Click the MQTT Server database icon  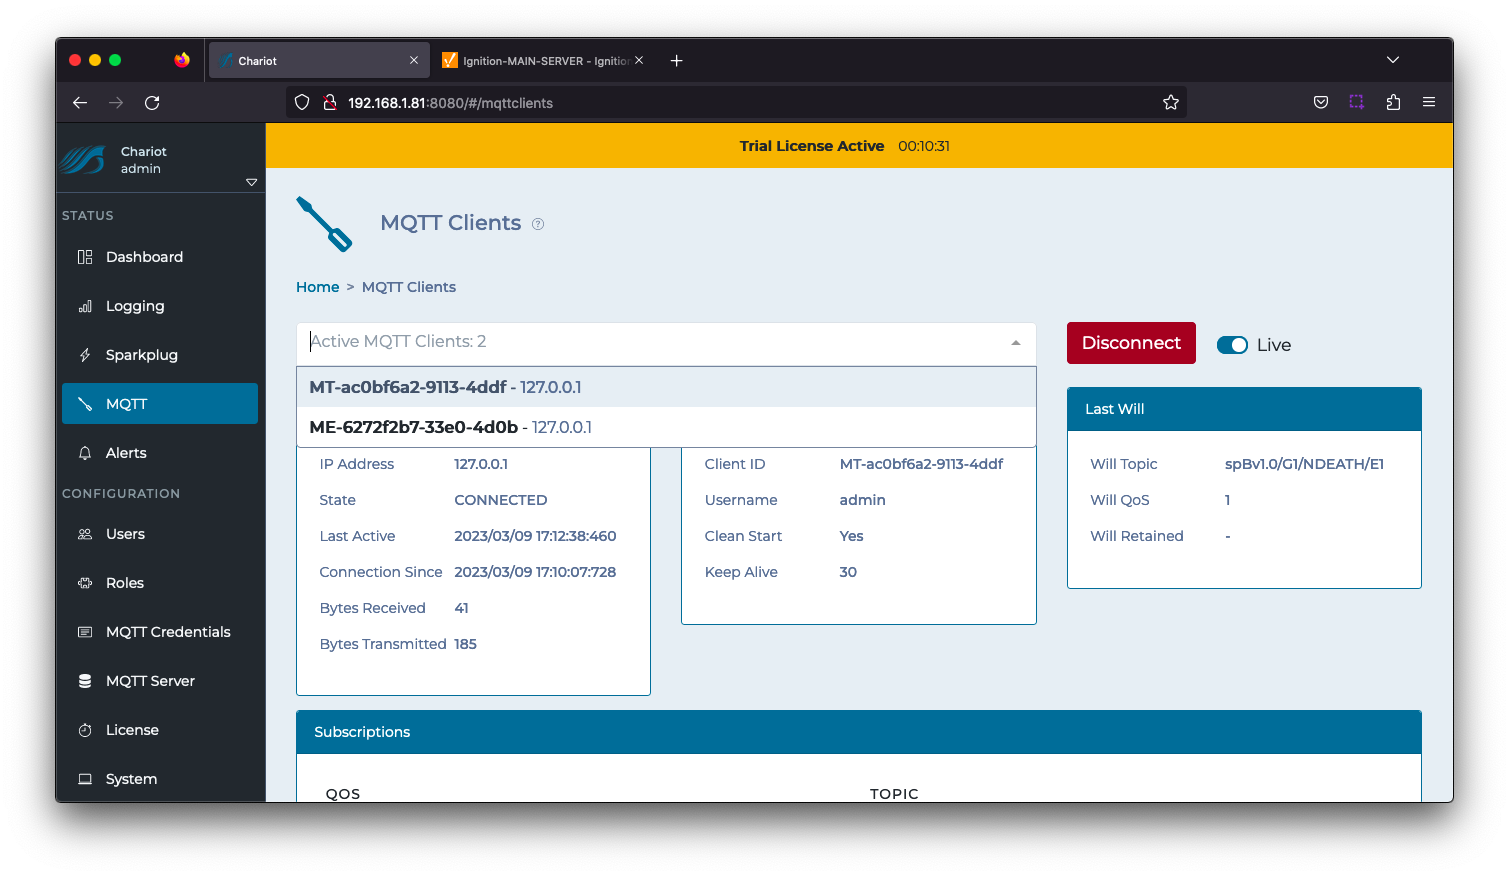pos(85,681)
